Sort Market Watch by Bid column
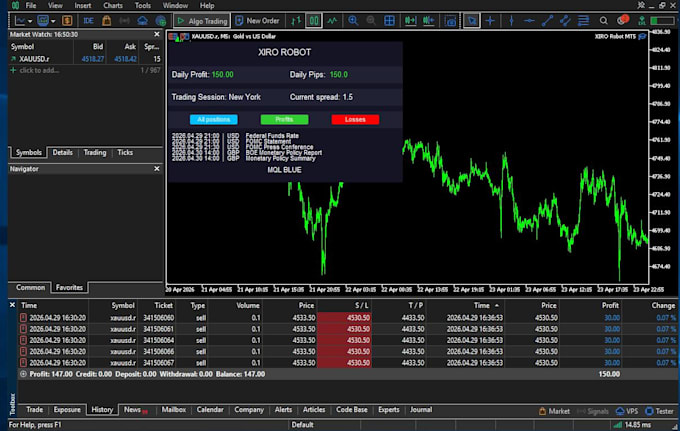680x431 pixels. click(x=98, y=47)
